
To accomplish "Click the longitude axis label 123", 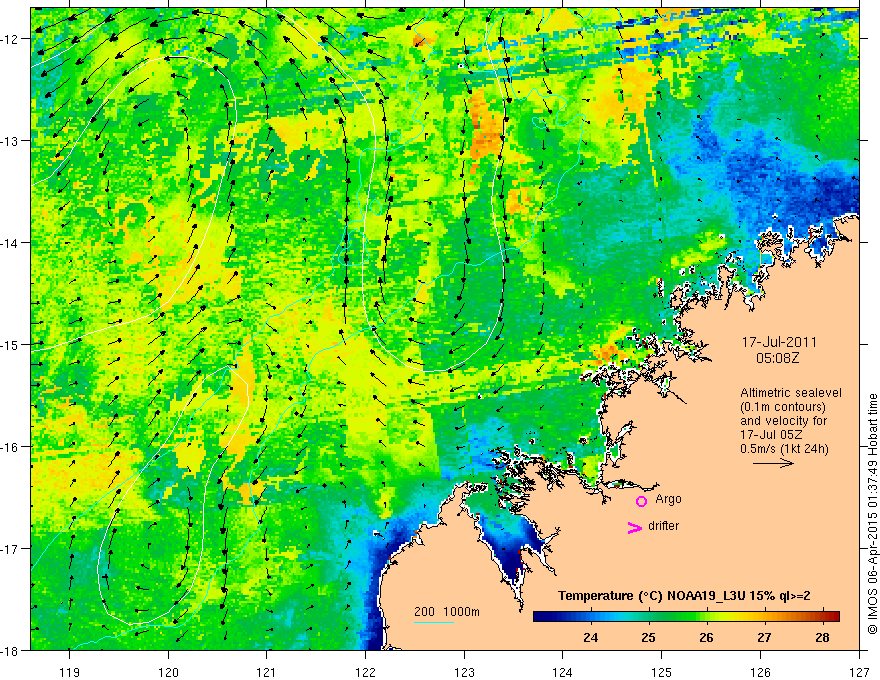I will point(464,672).
